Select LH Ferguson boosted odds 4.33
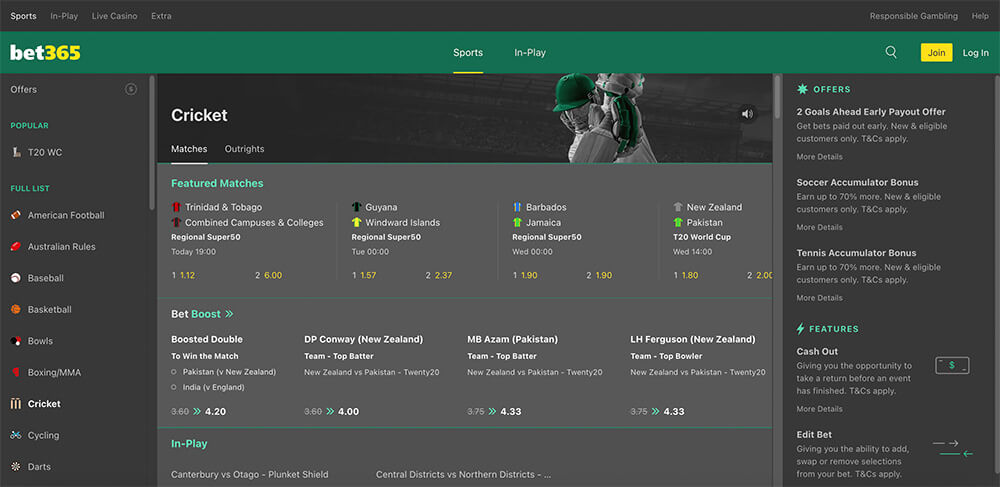 click(x=674, y=412)
